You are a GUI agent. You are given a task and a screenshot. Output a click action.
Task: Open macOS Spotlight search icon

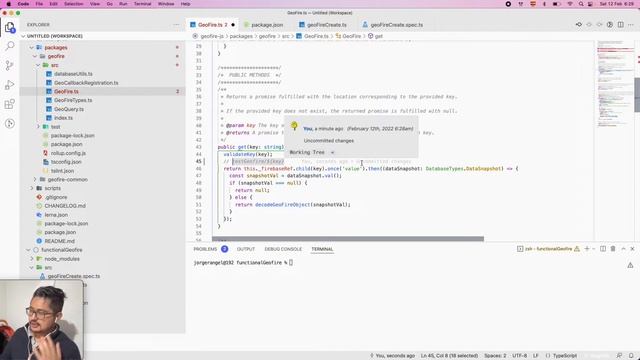[581, 4]
